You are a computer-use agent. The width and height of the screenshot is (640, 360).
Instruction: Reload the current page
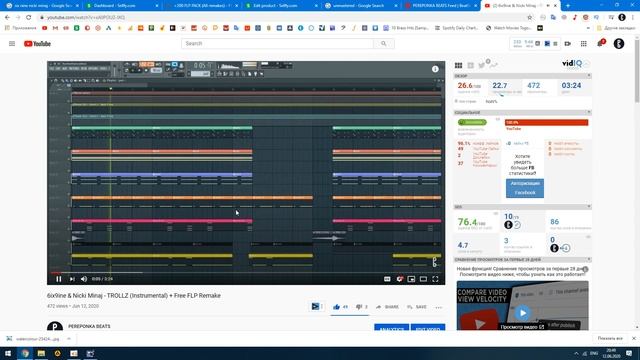(29, 18)
